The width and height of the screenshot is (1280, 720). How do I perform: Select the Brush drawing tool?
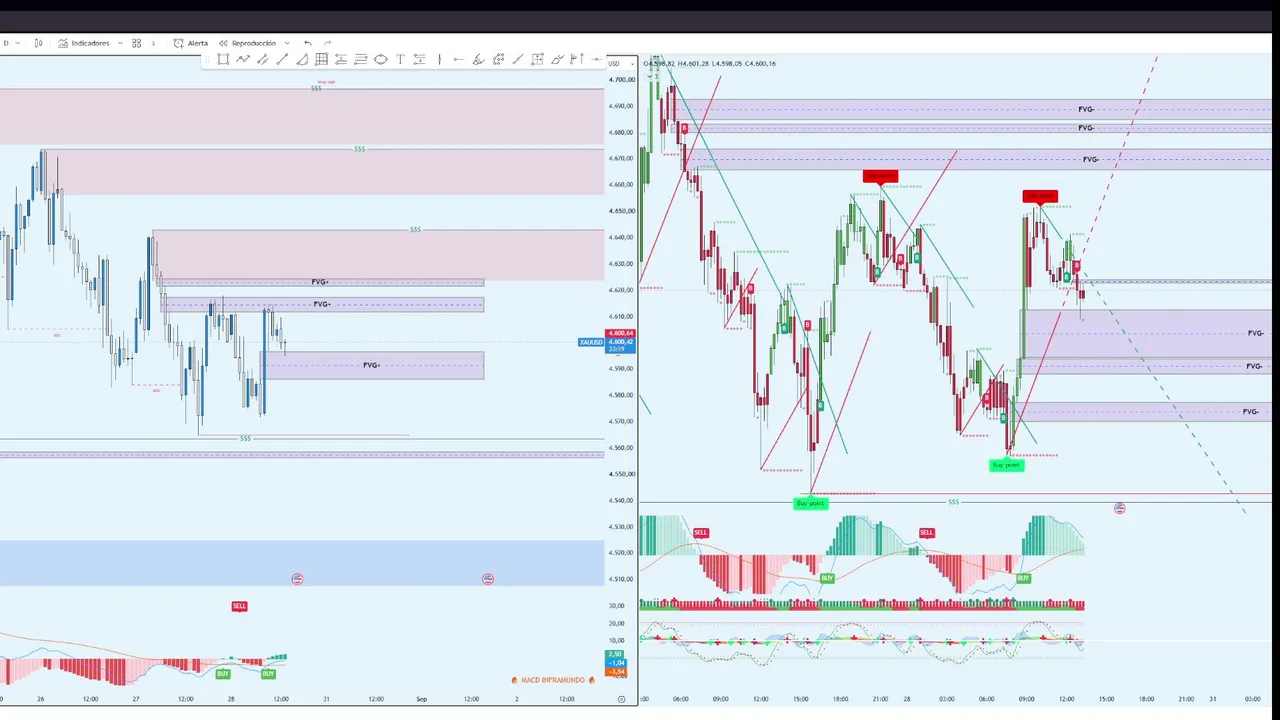pyautogui.click(x=478, y=59)
